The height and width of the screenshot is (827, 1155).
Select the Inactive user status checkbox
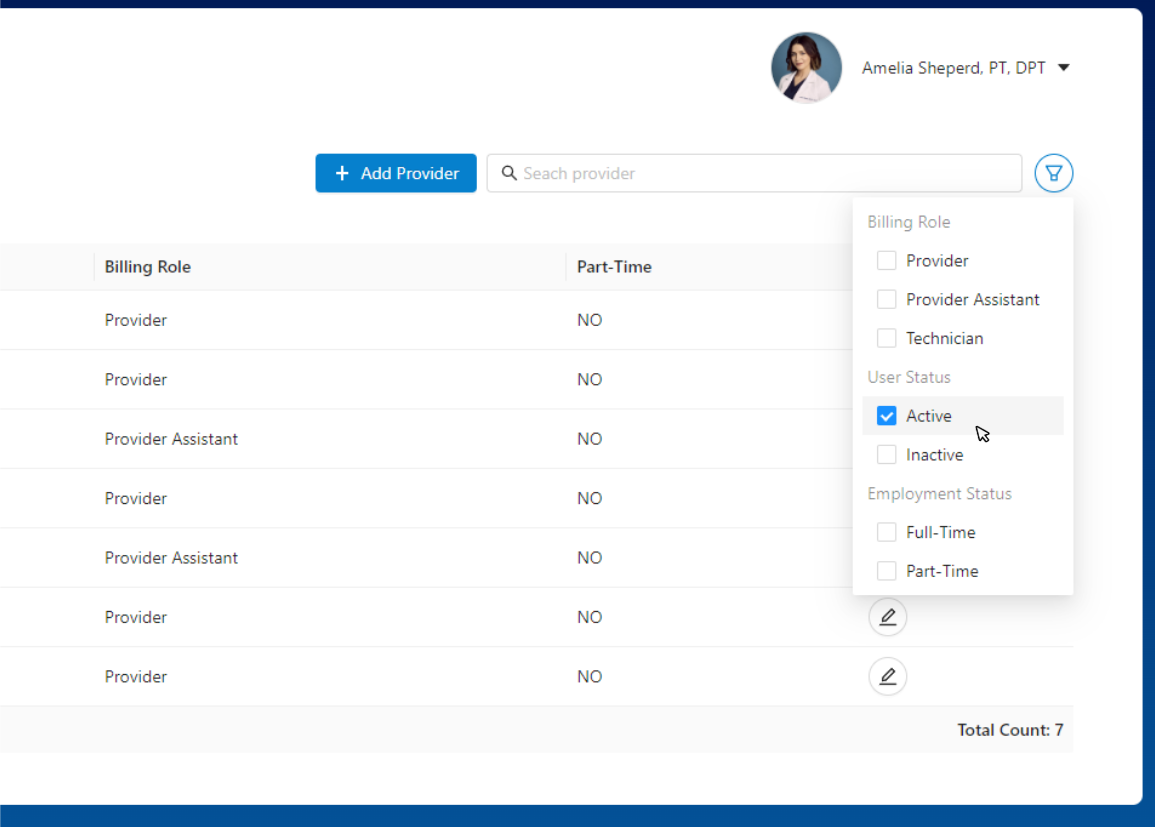[886, 455]
